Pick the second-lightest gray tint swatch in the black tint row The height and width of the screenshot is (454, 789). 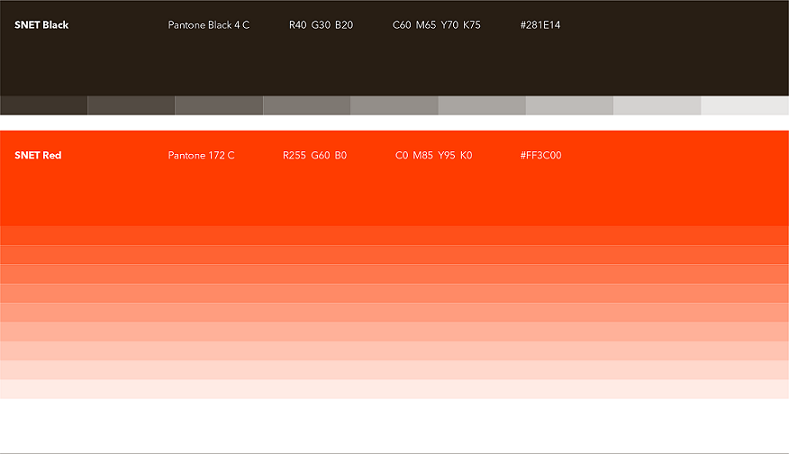[x=657, y=105]
